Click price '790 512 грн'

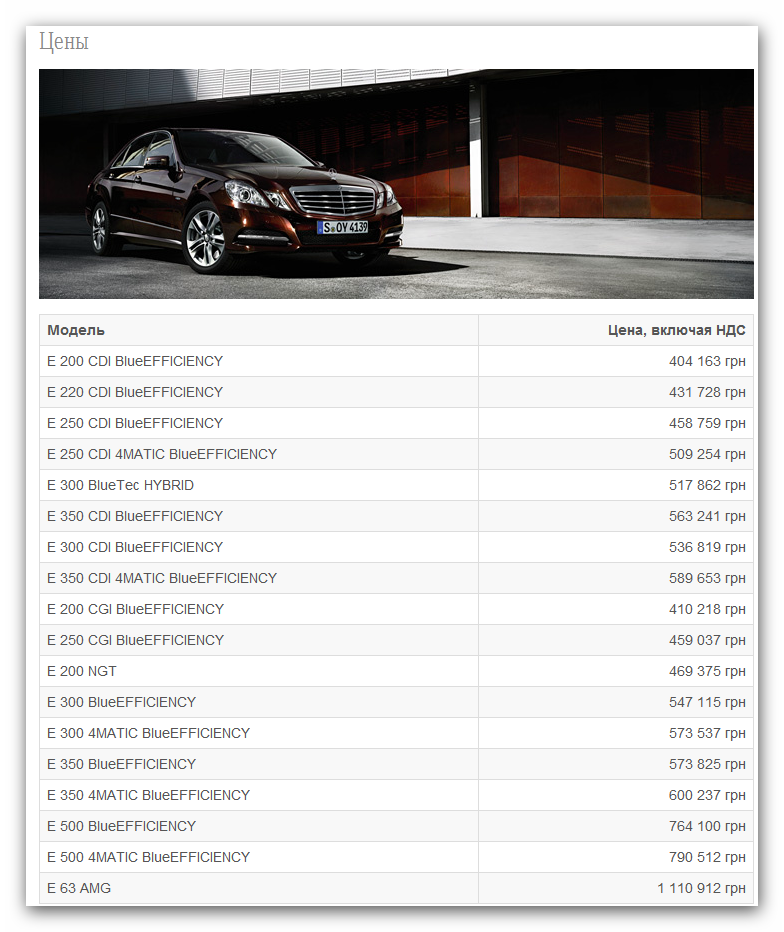(x=707, y=857)
